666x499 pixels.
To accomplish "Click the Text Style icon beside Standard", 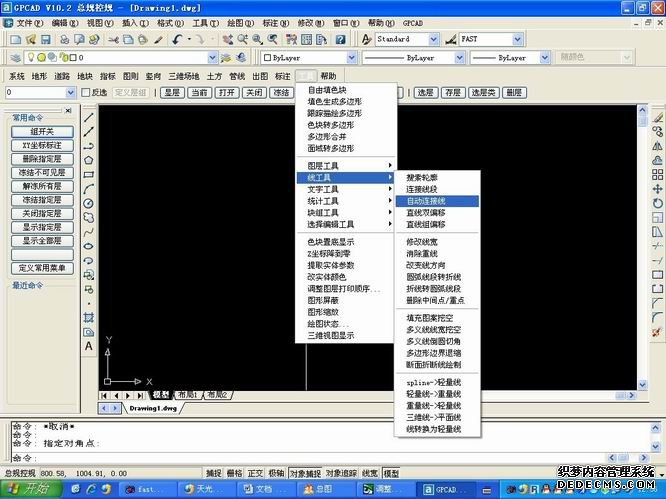I will tap(366, 39).
